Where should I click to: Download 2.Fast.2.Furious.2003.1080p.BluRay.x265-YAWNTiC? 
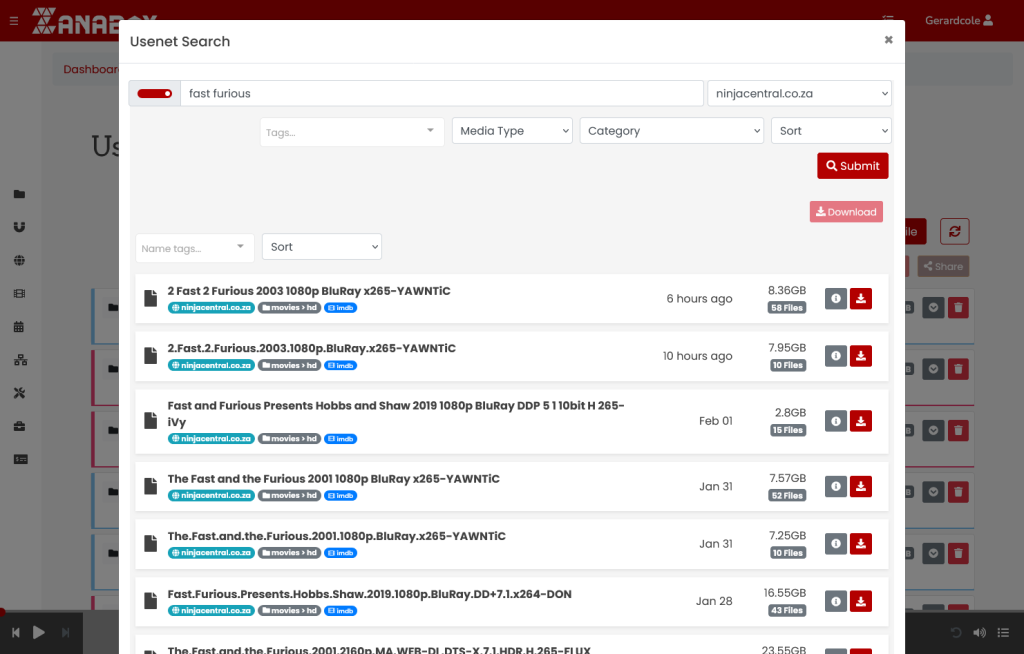[x=861, y=356]
